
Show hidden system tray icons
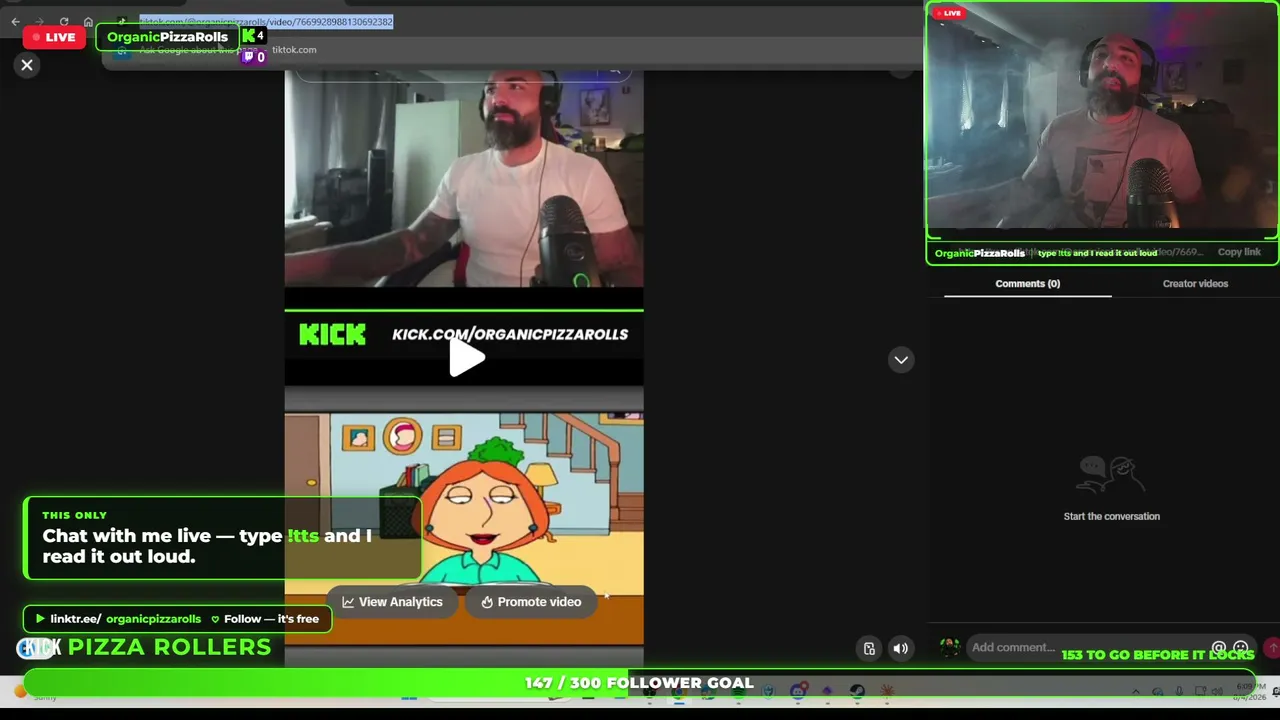[x=1135, y=692]
